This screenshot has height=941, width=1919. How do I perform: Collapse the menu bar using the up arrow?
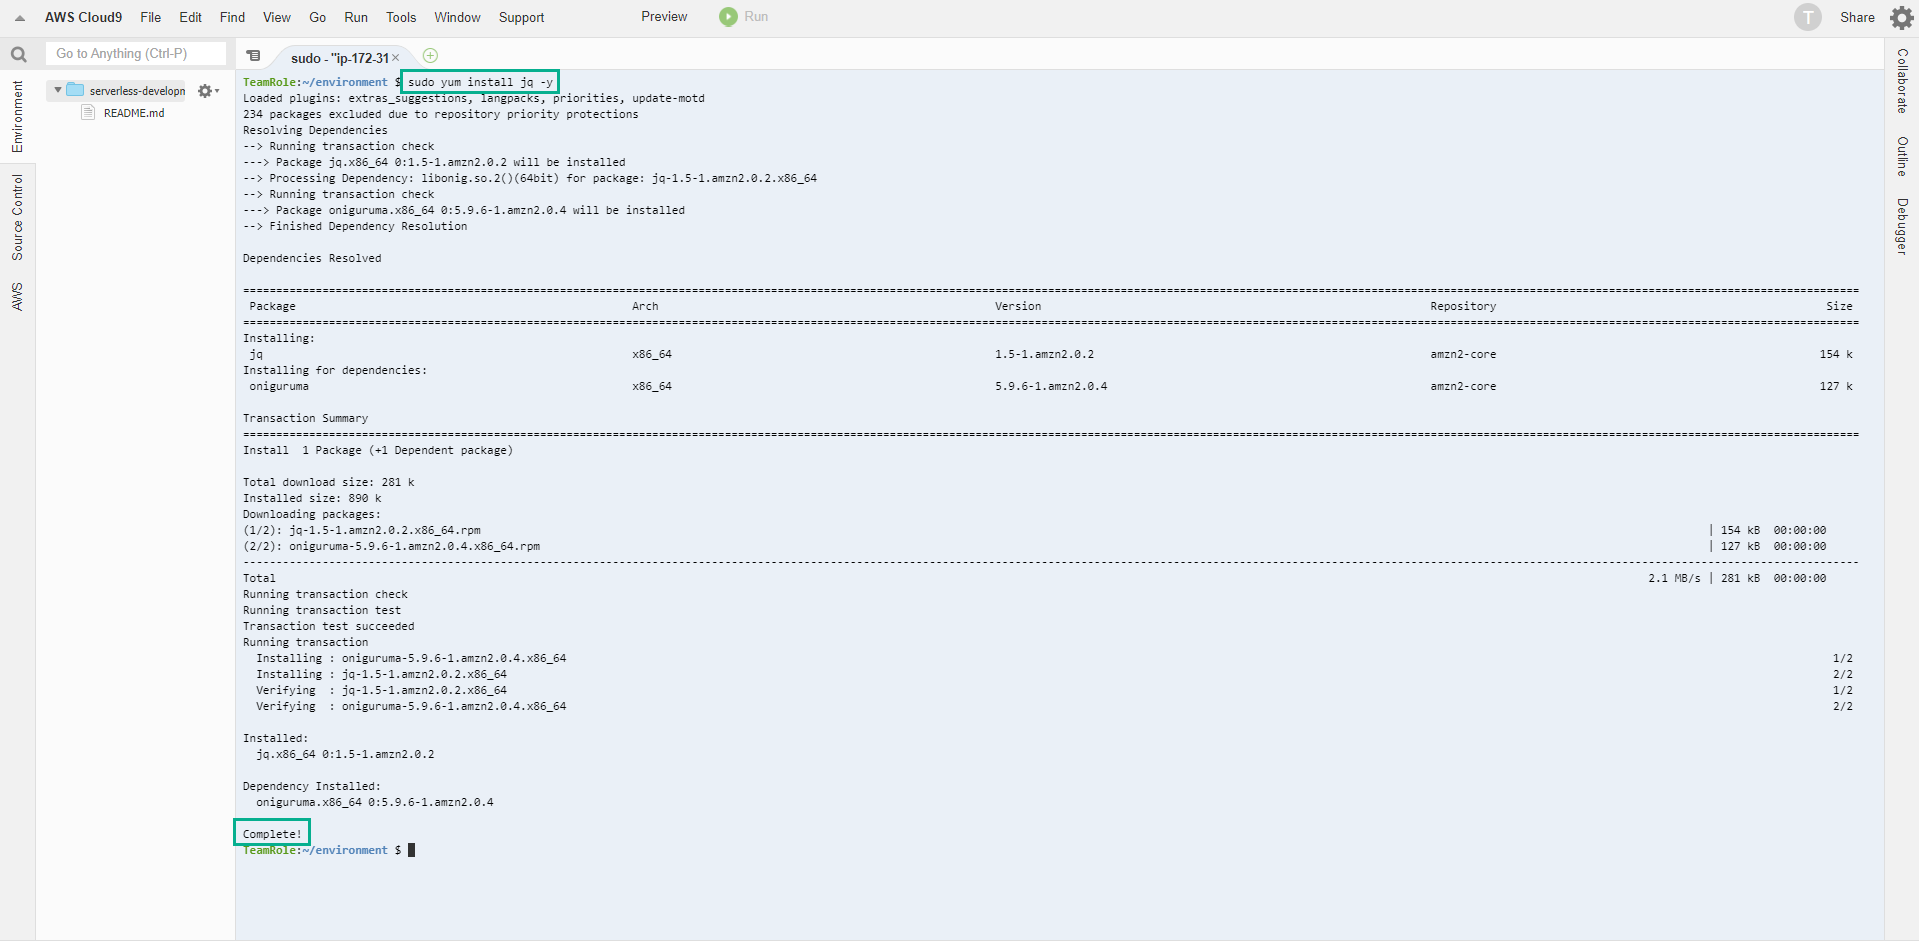tap(20, 18)
